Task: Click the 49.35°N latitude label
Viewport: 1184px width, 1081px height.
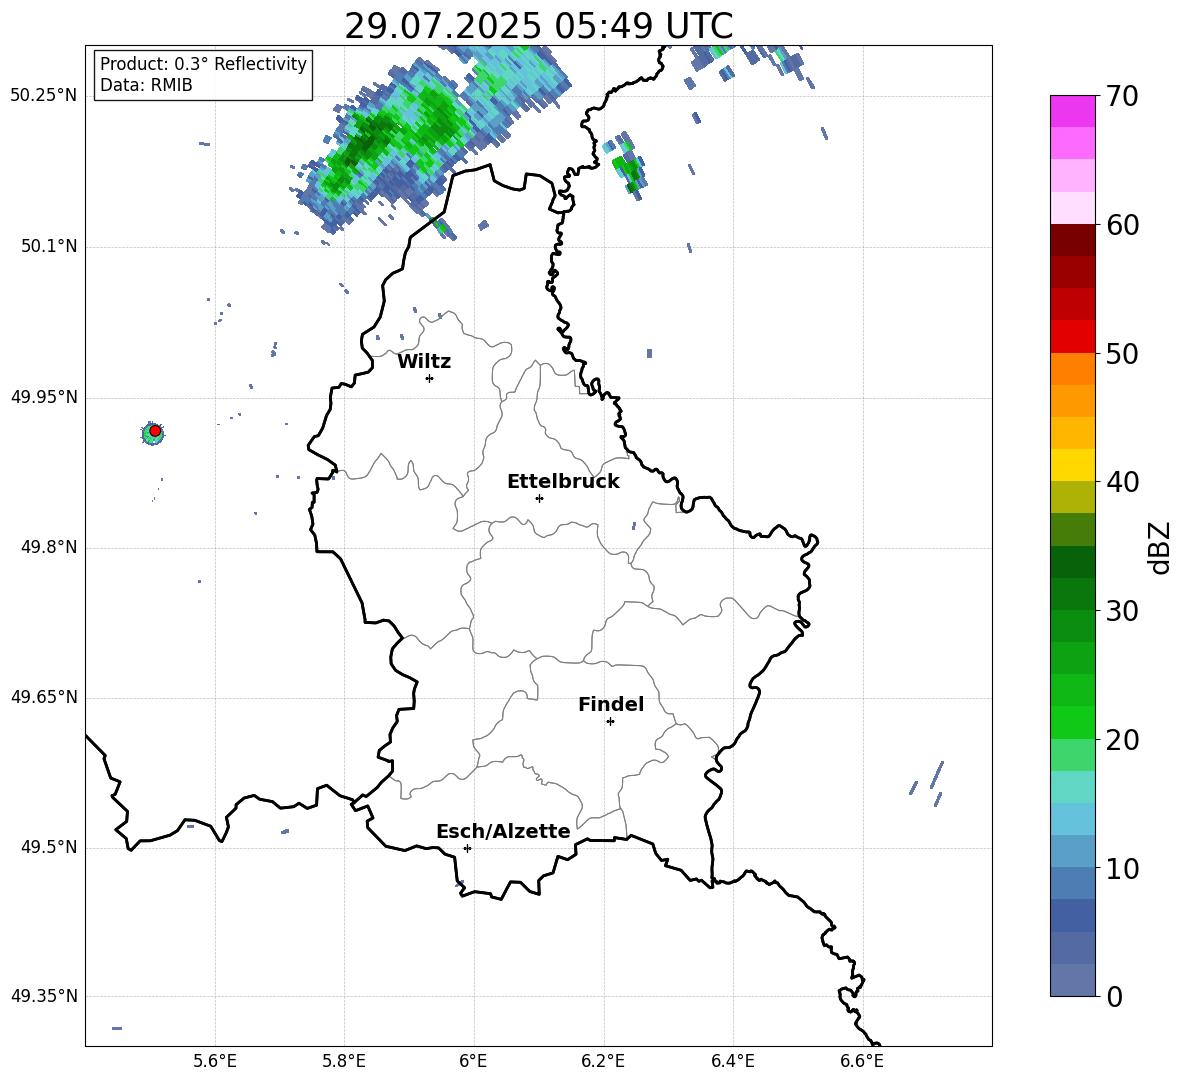Action: pos(44,996)
